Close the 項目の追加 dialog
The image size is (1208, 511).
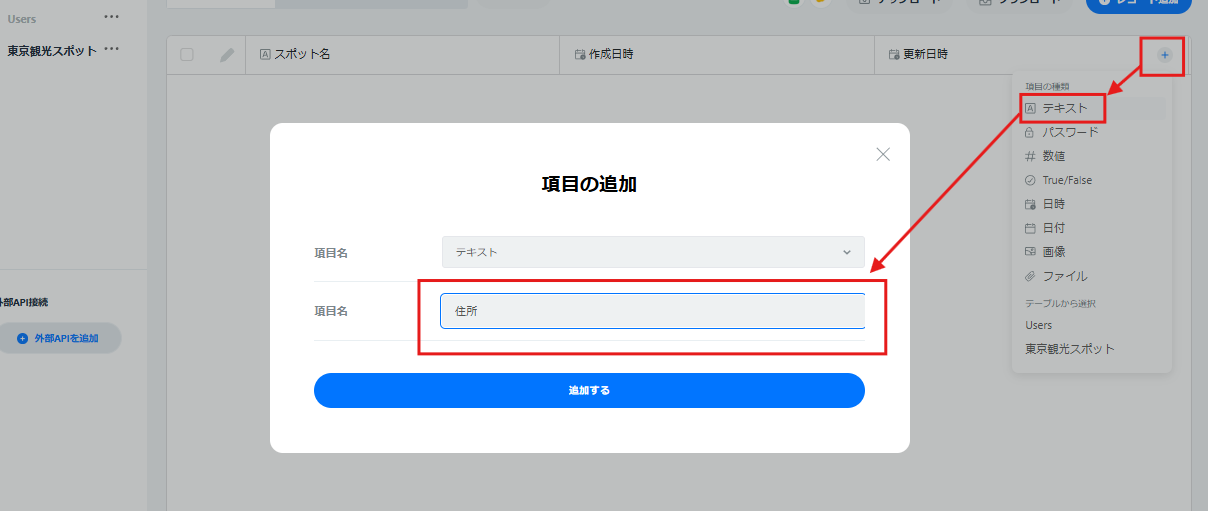[x=882, y=154]
